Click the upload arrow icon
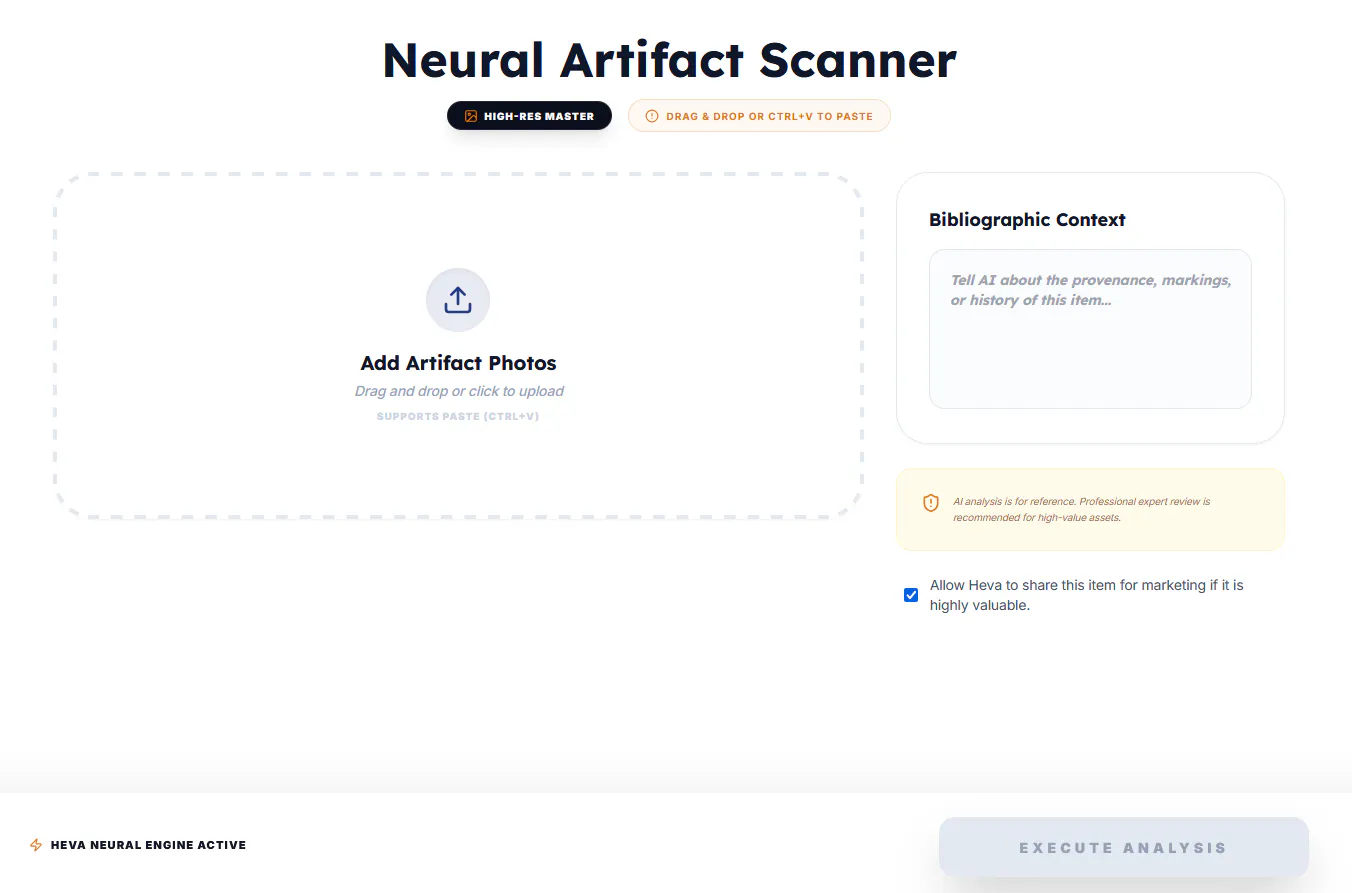This screenshot has width=1352, height=893. coord(458,300)
